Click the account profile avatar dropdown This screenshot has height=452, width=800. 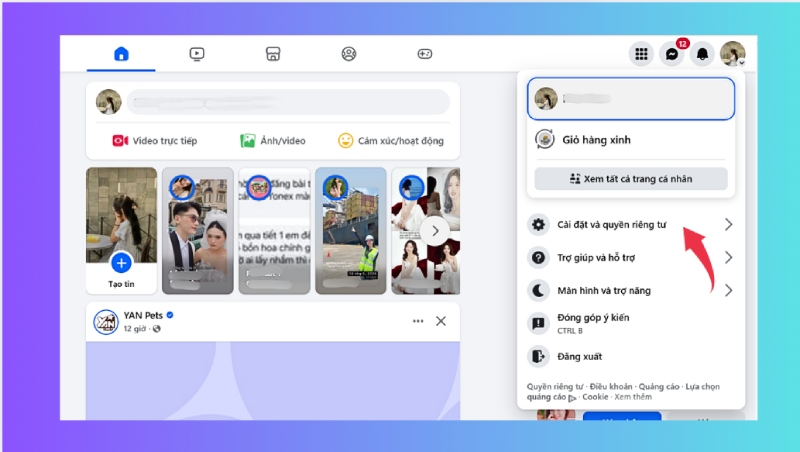point(733,54)
